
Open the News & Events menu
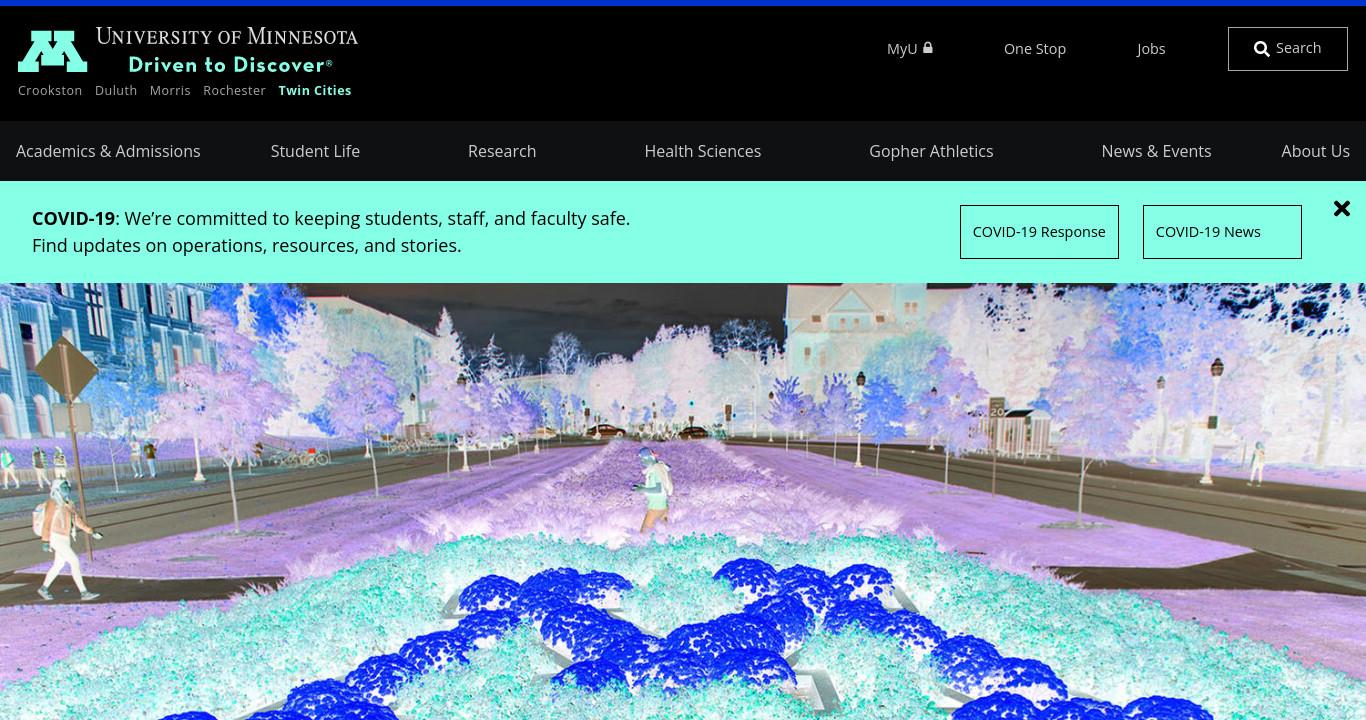coord(1156,151)
